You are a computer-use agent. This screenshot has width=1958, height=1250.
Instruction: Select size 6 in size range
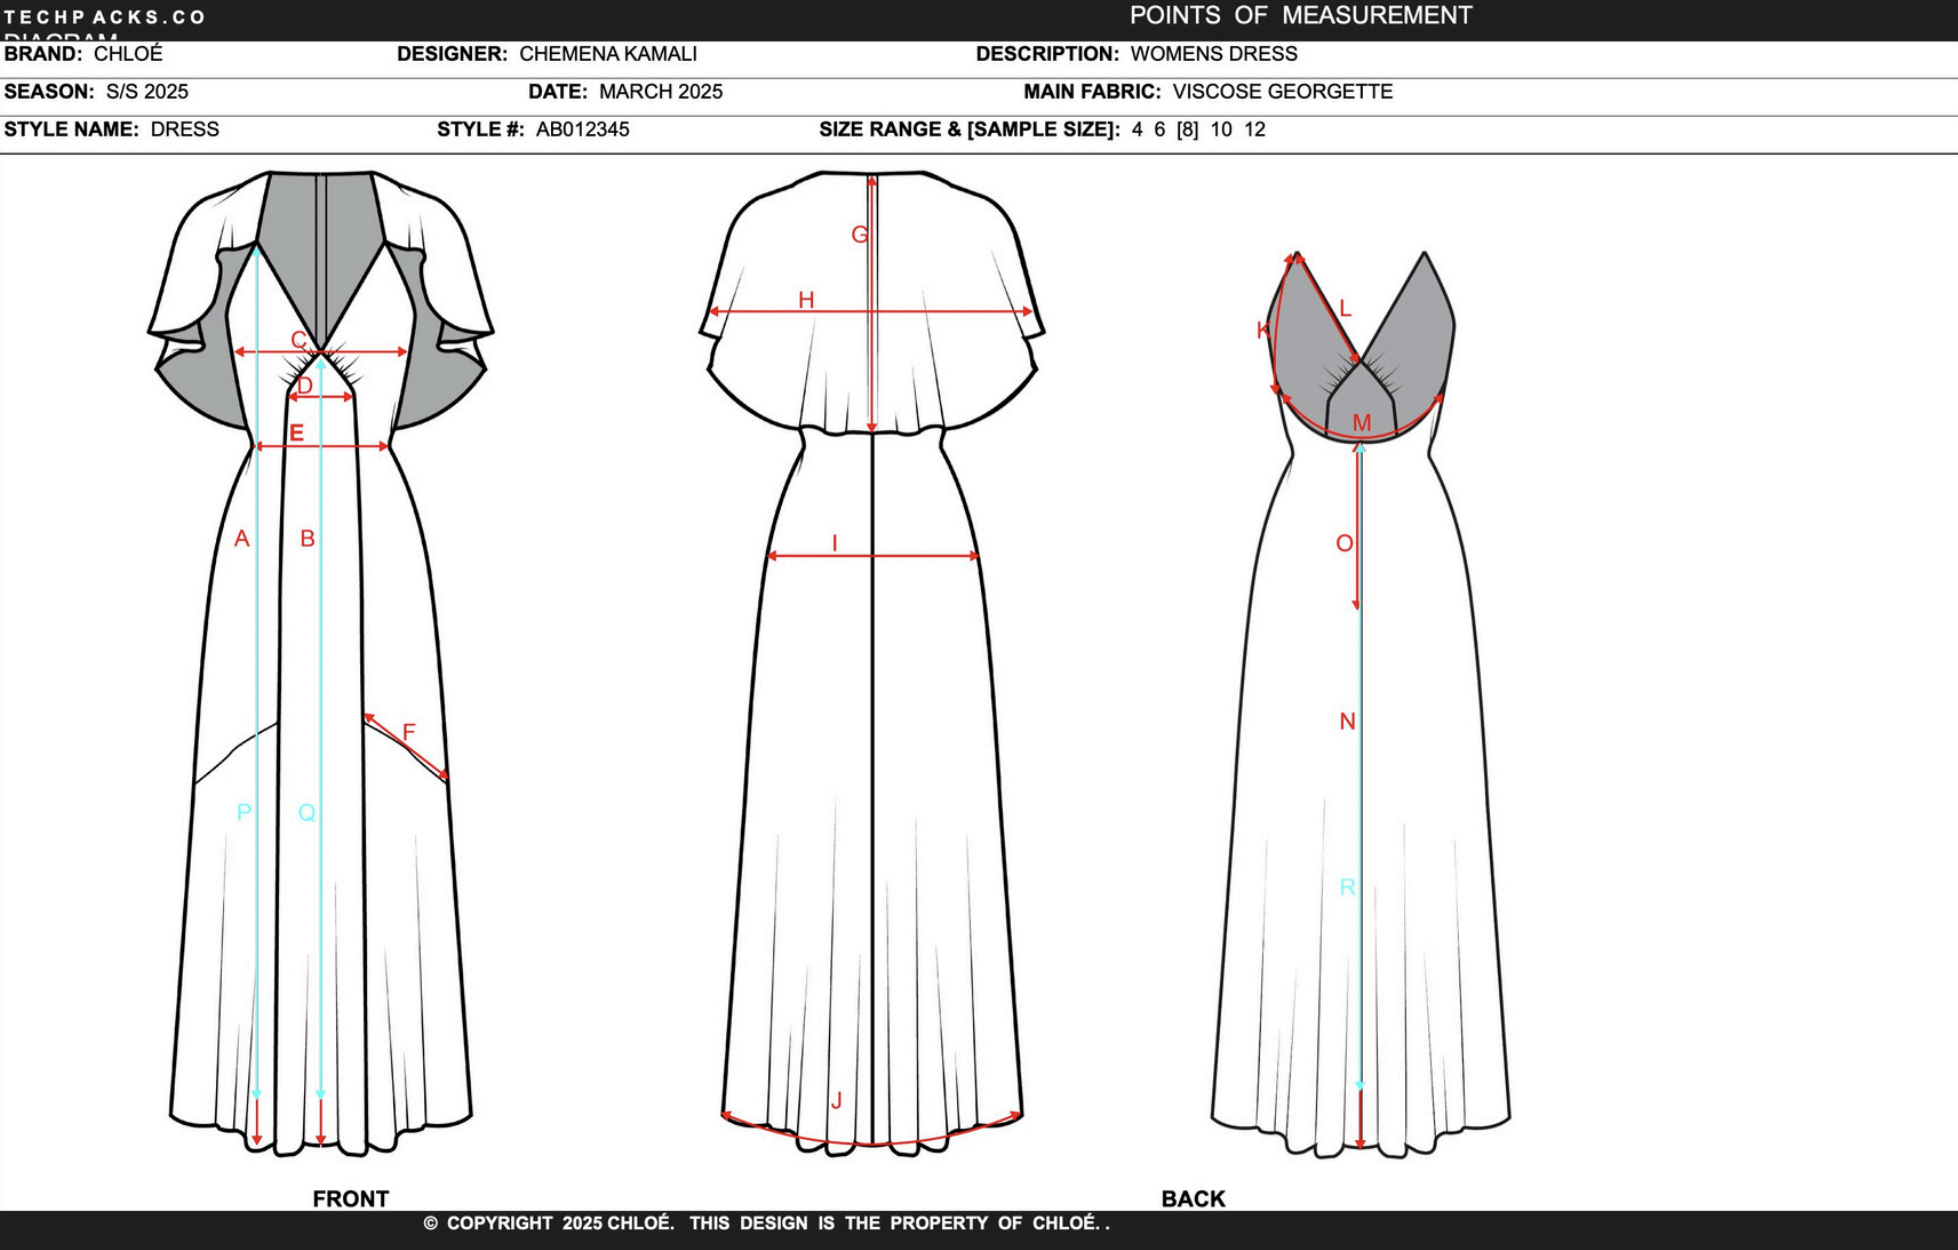point(1160,130)
